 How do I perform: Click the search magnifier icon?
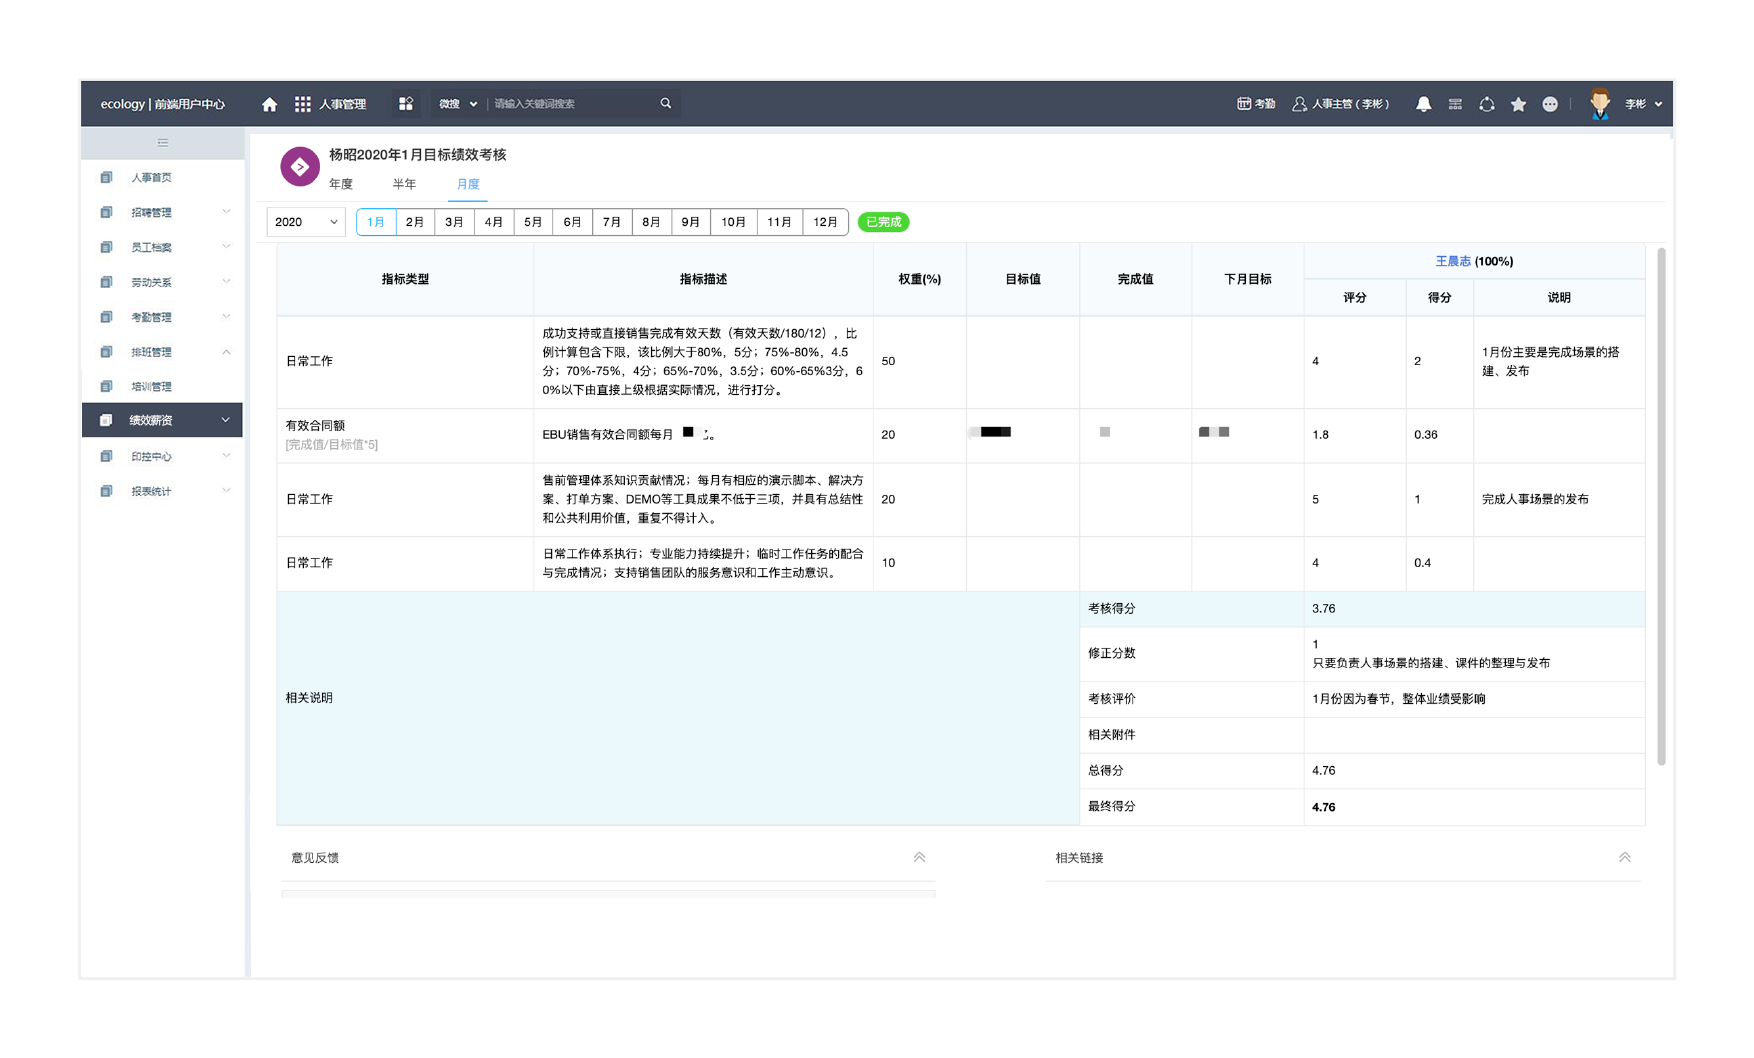(666, 103)
